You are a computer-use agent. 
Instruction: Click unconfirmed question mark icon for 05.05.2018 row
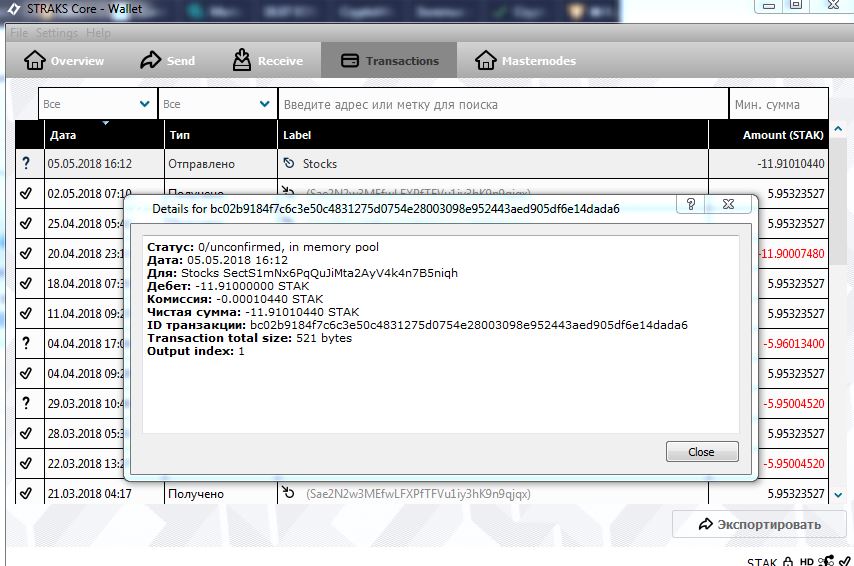coord(26,163)
